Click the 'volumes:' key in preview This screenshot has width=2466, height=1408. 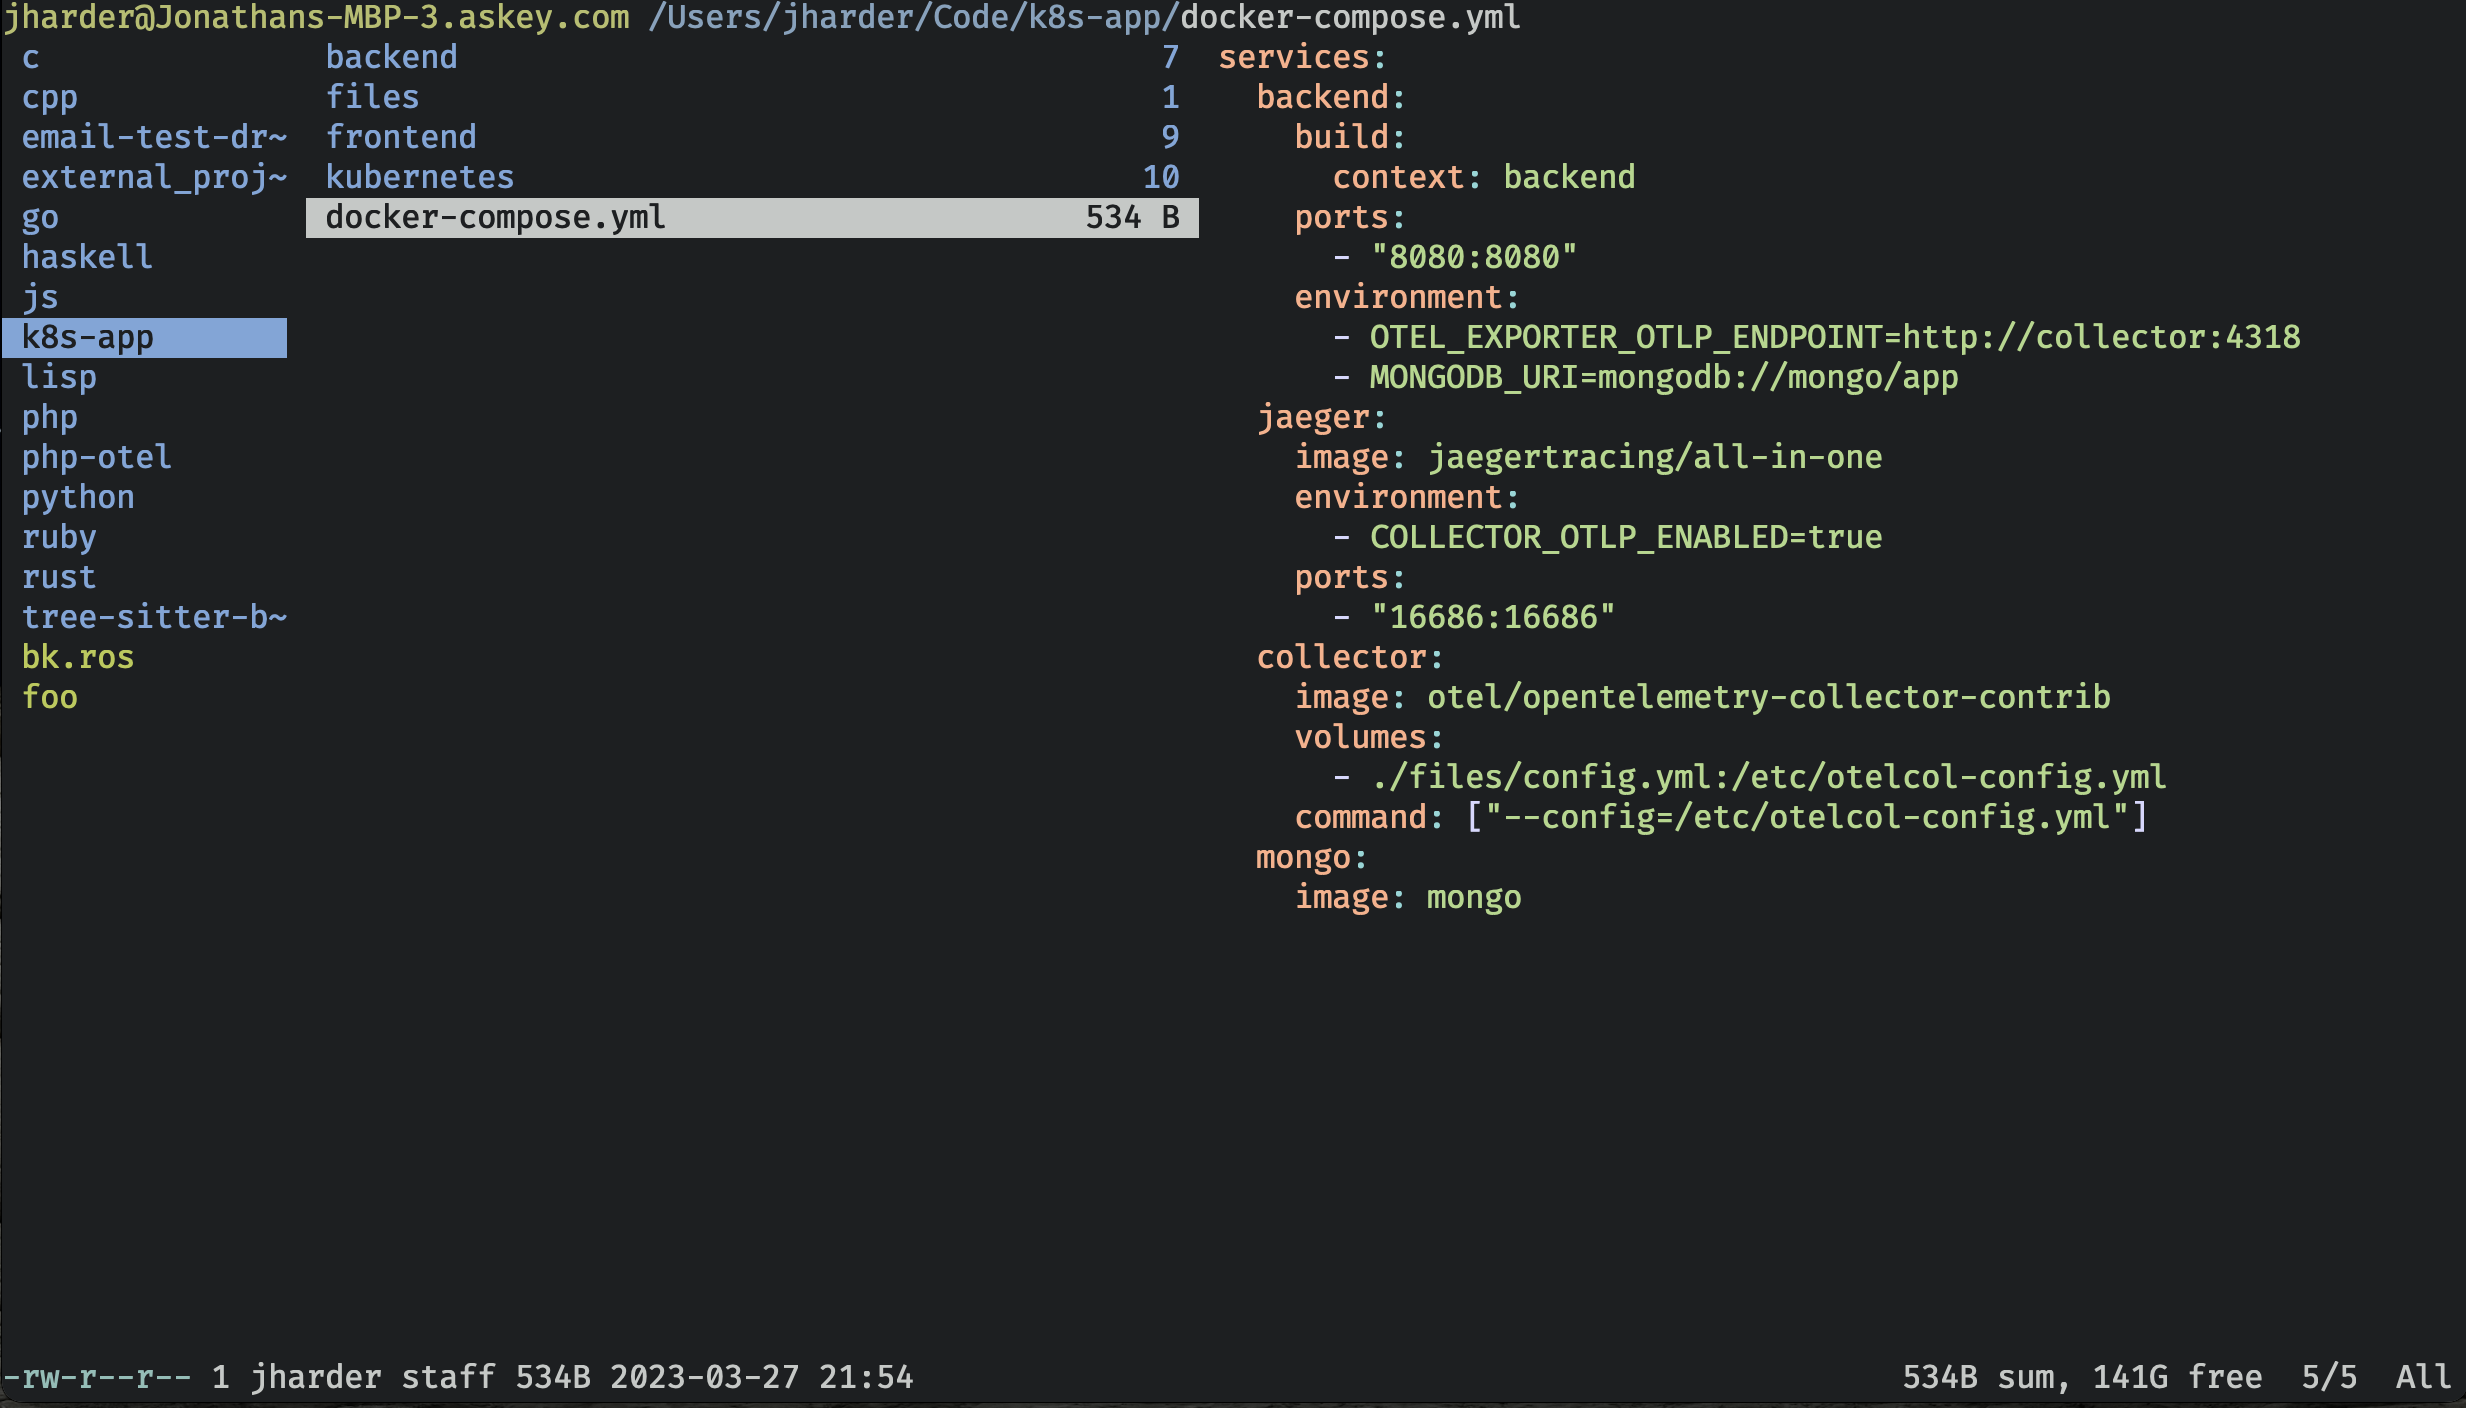point(1370,738)
